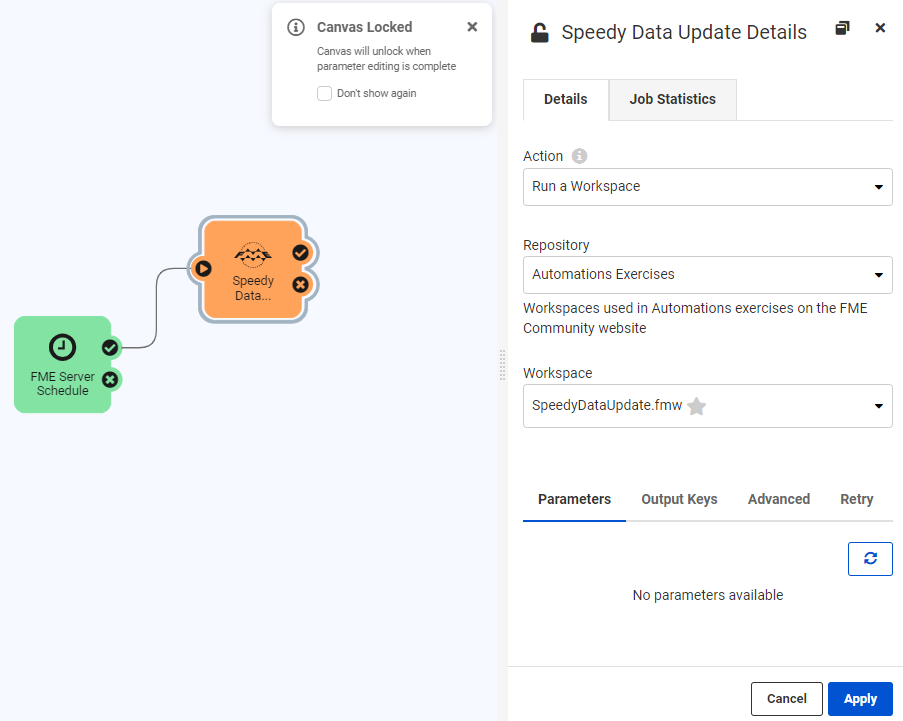Viewport: 903px width, 721px height.
Task: Click the FME Server Schedule clock icon
Action: [62, 347]
